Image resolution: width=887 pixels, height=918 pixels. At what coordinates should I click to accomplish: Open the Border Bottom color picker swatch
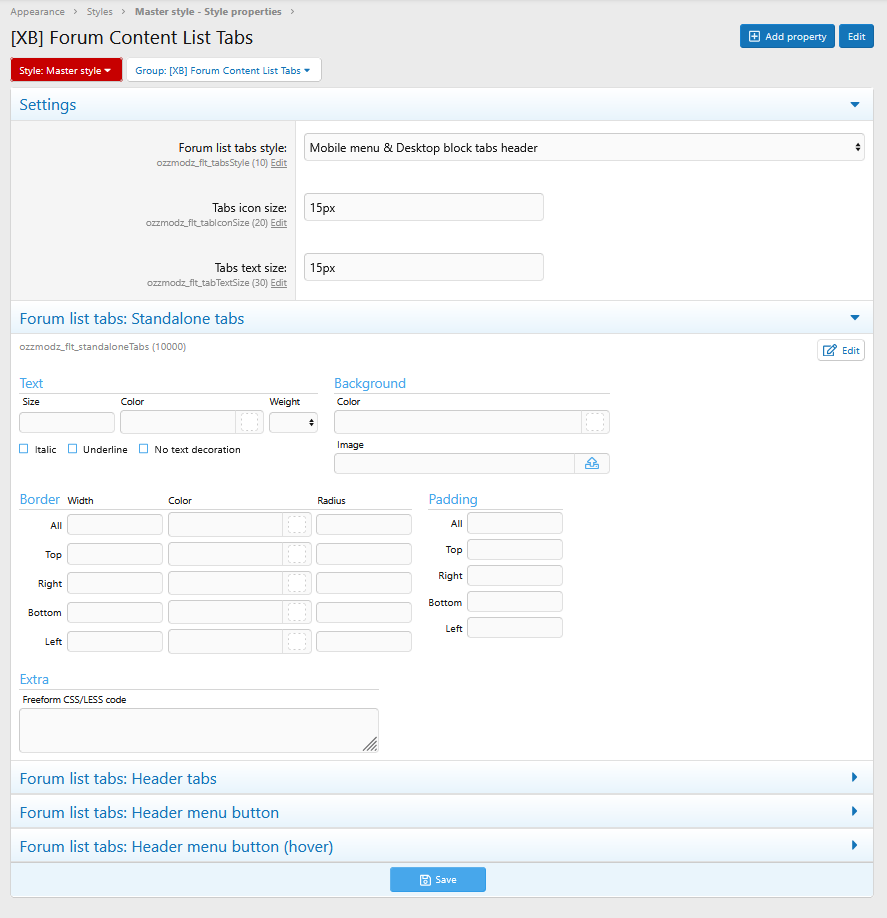pos(297,613)
